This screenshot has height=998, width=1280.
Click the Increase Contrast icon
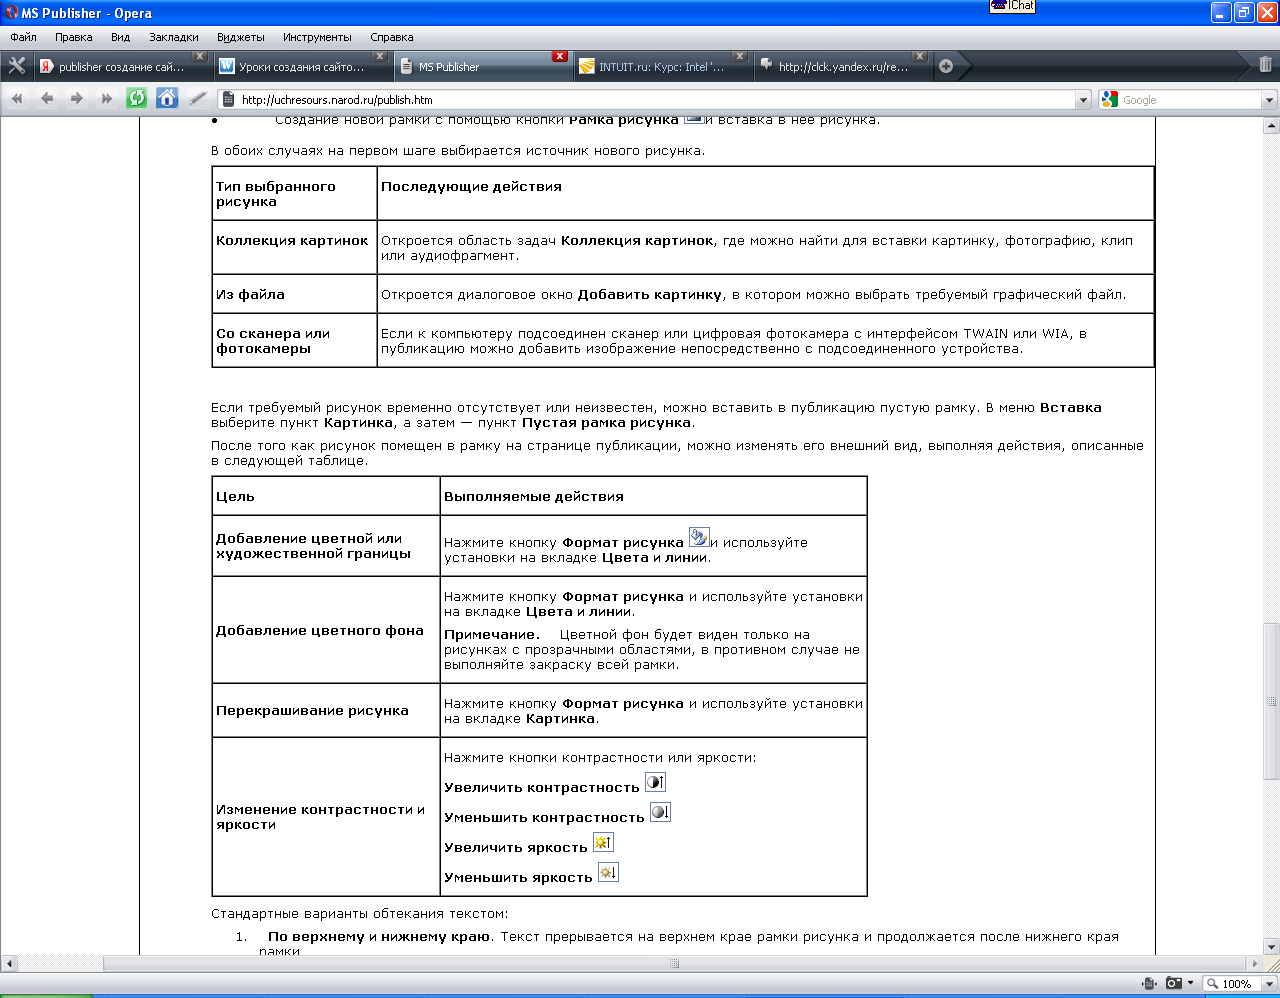655,782
